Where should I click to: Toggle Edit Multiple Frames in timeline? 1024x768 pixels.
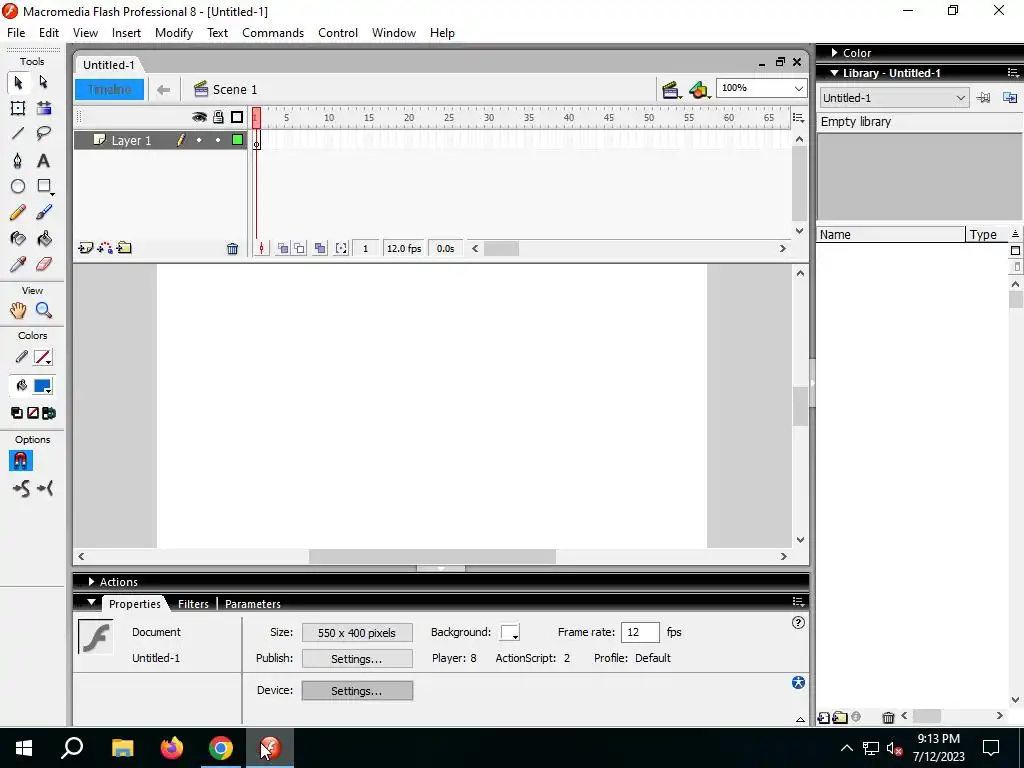coord(320,248)
